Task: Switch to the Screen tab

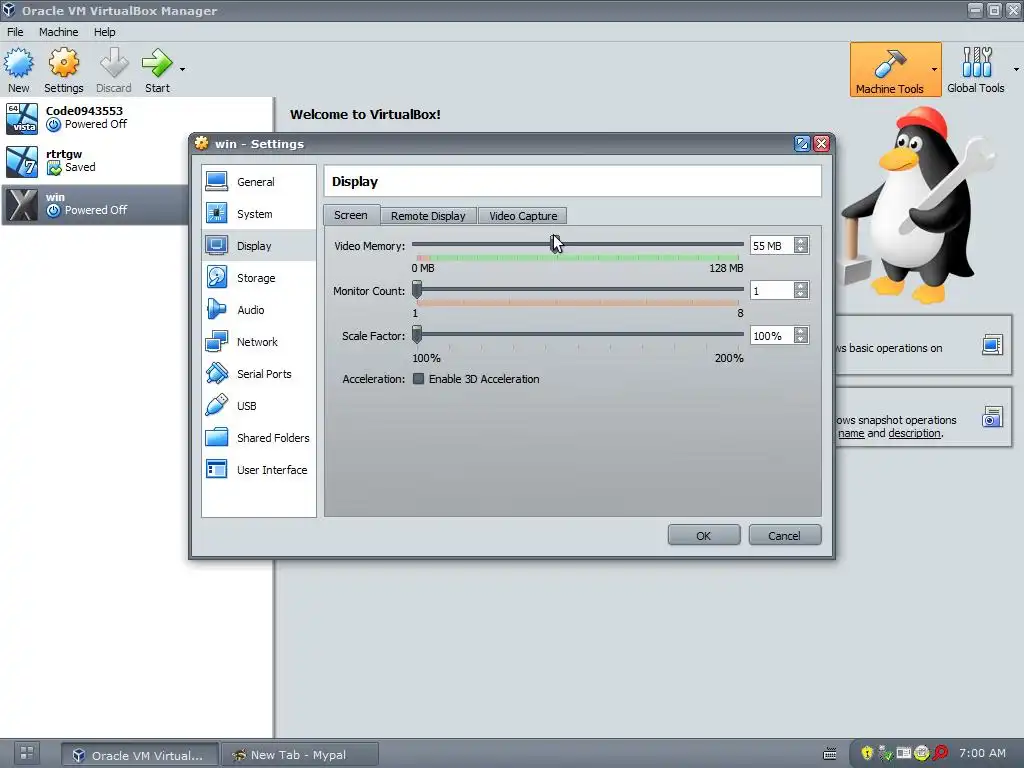Action: click(x=351, y=215)
